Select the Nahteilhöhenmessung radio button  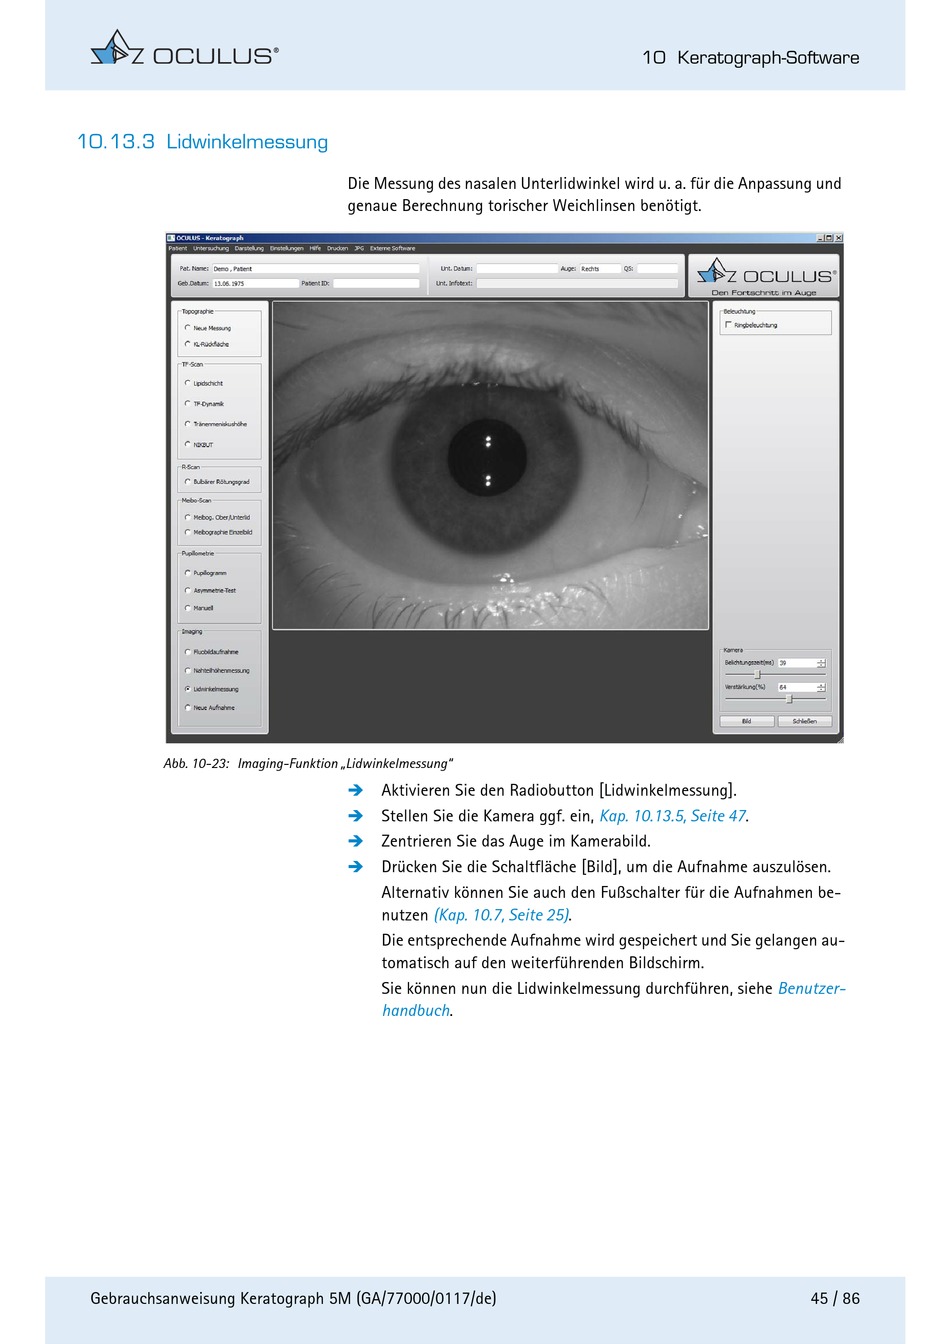187,671
